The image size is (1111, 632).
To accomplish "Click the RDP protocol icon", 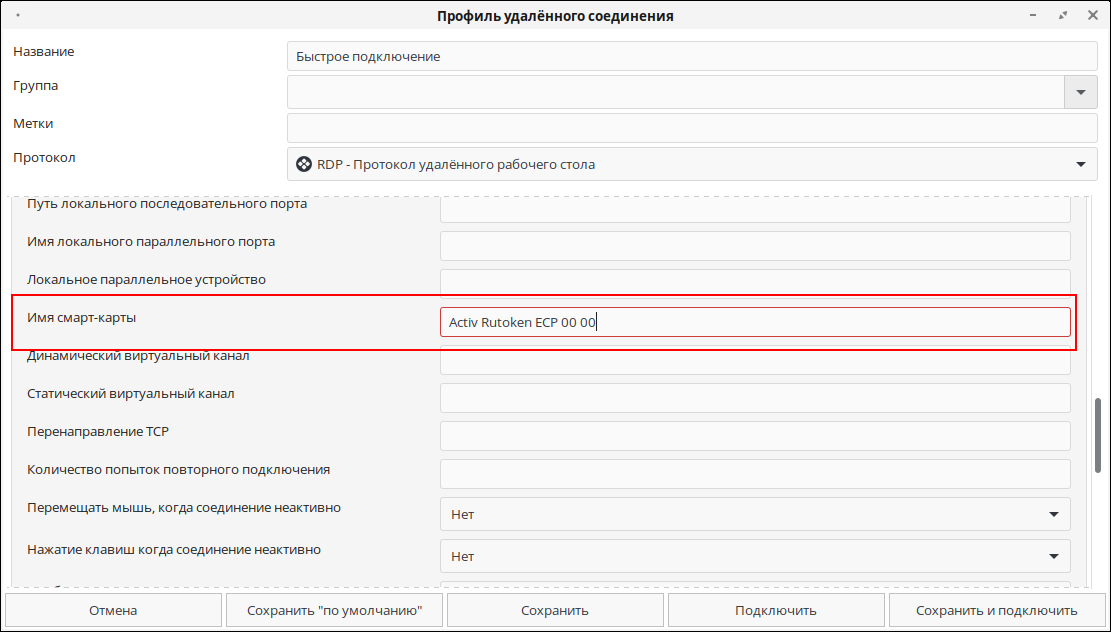I will click(303, 164).
